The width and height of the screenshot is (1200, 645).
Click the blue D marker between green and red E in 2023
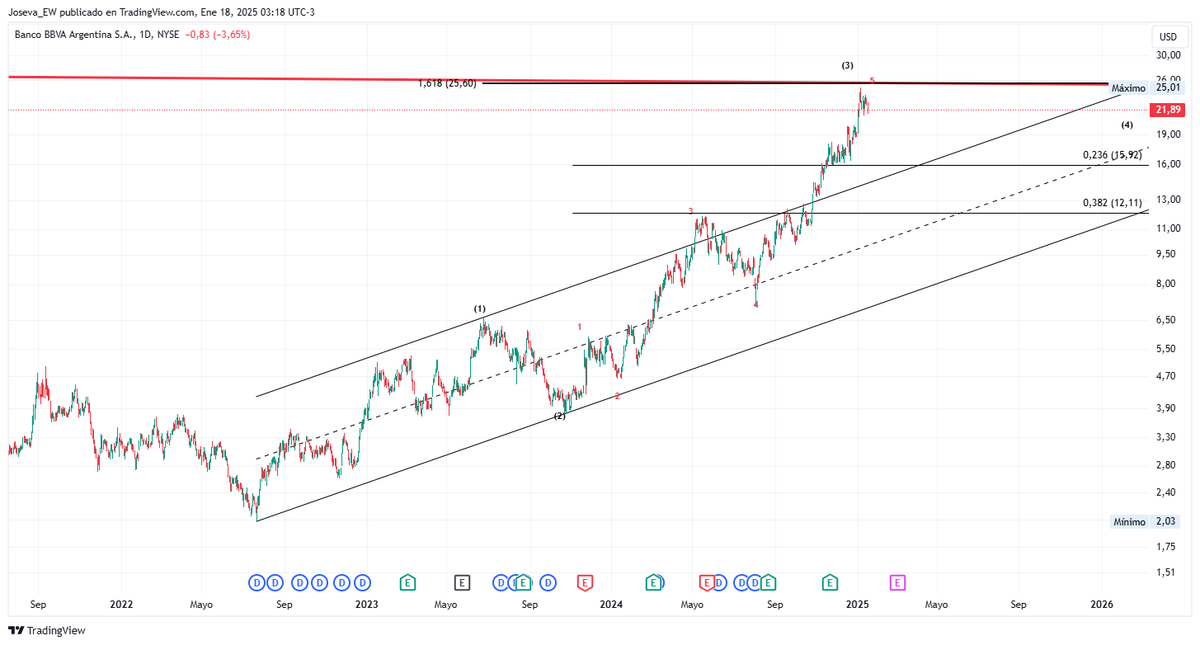548,582
